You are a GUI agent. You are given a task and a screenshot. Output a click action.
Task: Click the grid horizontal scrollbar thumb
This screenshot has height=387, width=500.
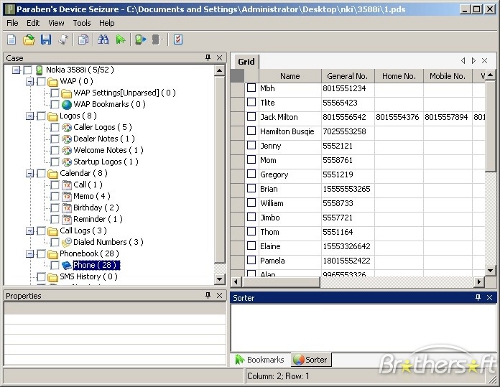point(281,282)
